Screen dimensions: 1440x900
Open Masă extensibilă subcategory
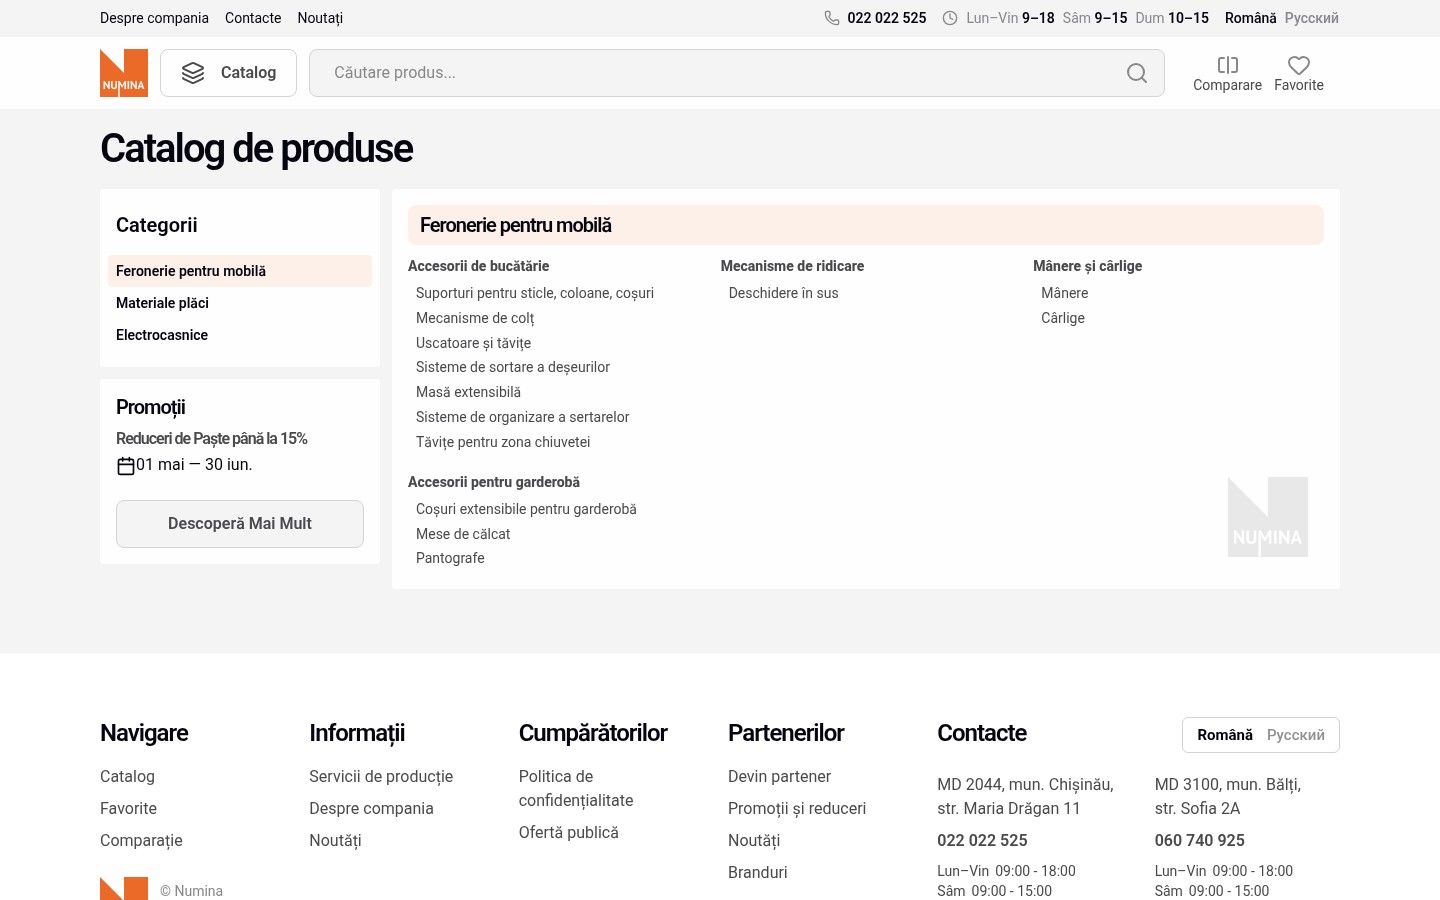468,392
